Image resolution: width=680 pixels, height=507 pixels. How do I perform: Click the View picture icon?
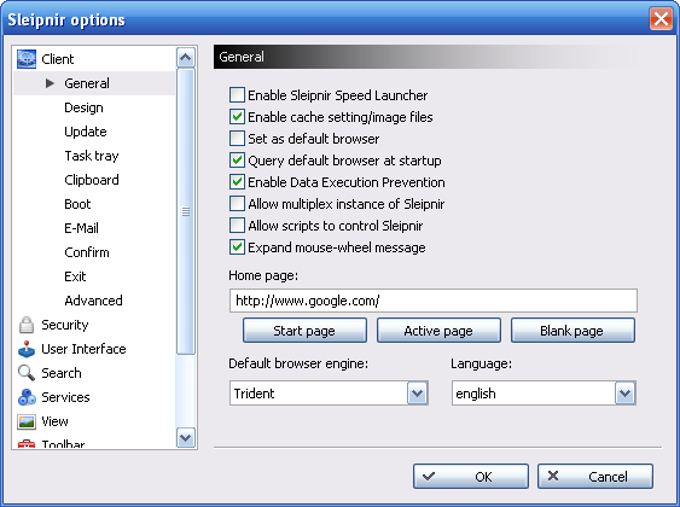point(26,422)
